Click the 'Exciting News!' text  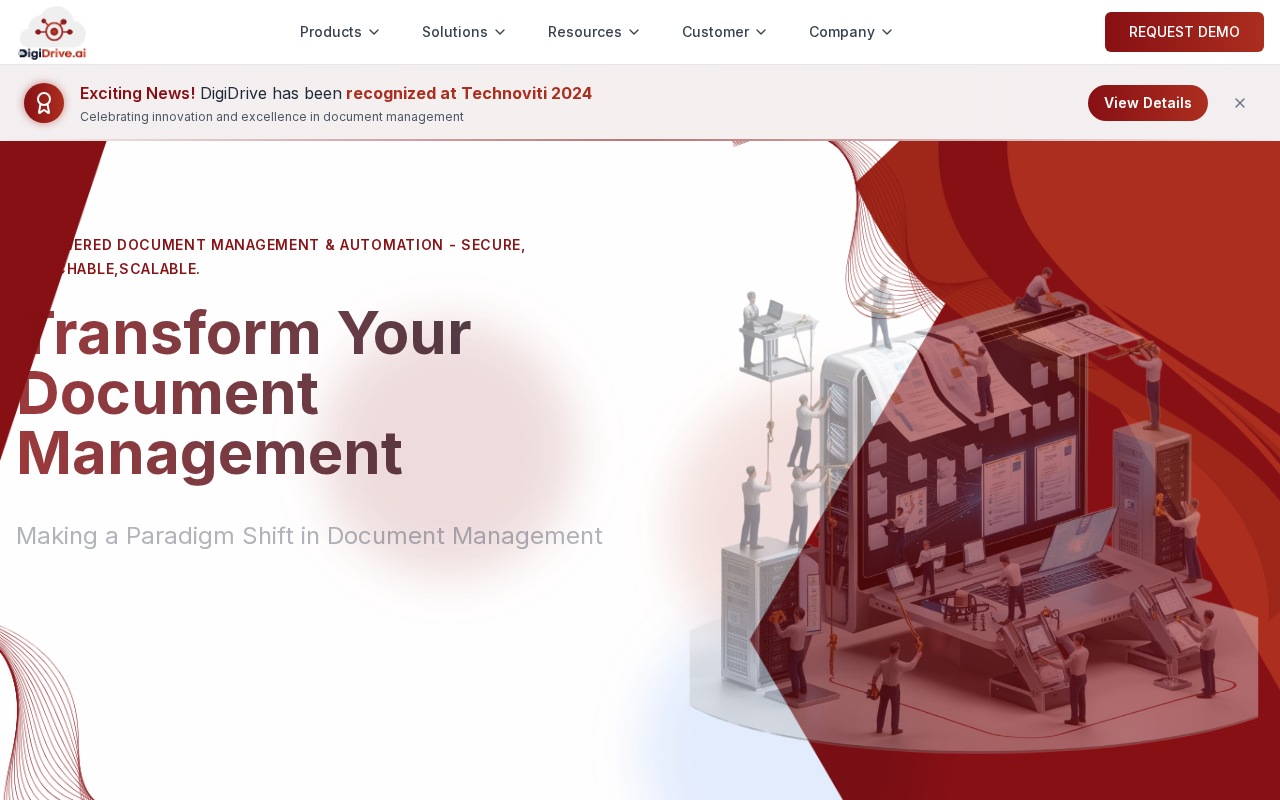[x=138, y=93]
